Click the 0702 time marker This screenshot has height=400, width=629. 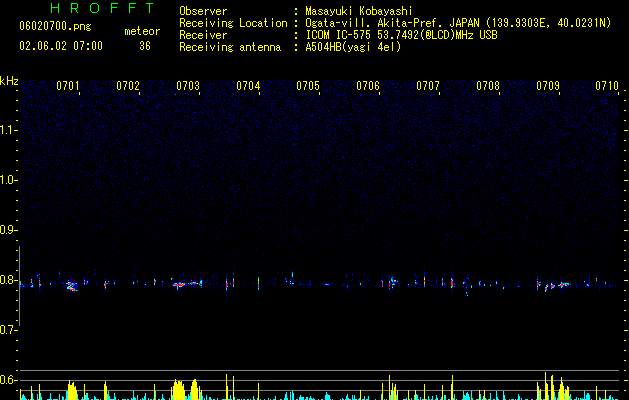click(128, 86)
